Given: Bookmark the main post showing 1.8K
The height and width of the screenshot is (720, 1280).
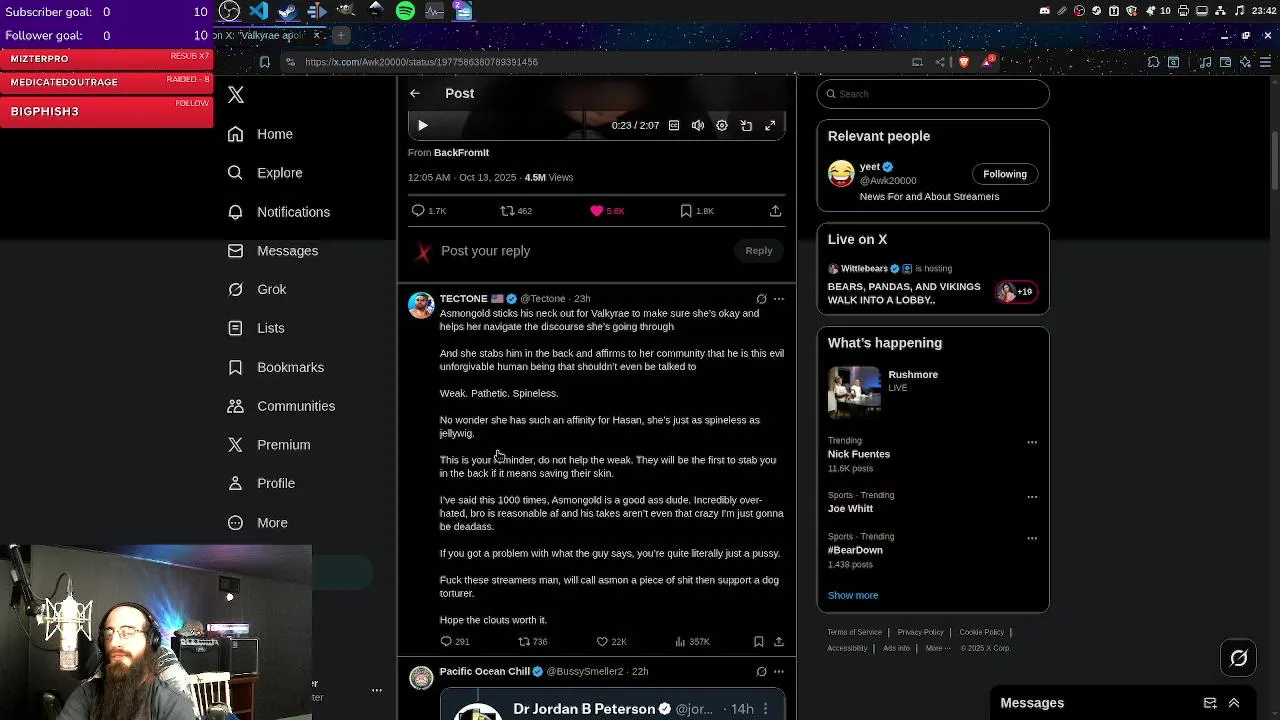Looking at the screenshot, I should 697,211.
